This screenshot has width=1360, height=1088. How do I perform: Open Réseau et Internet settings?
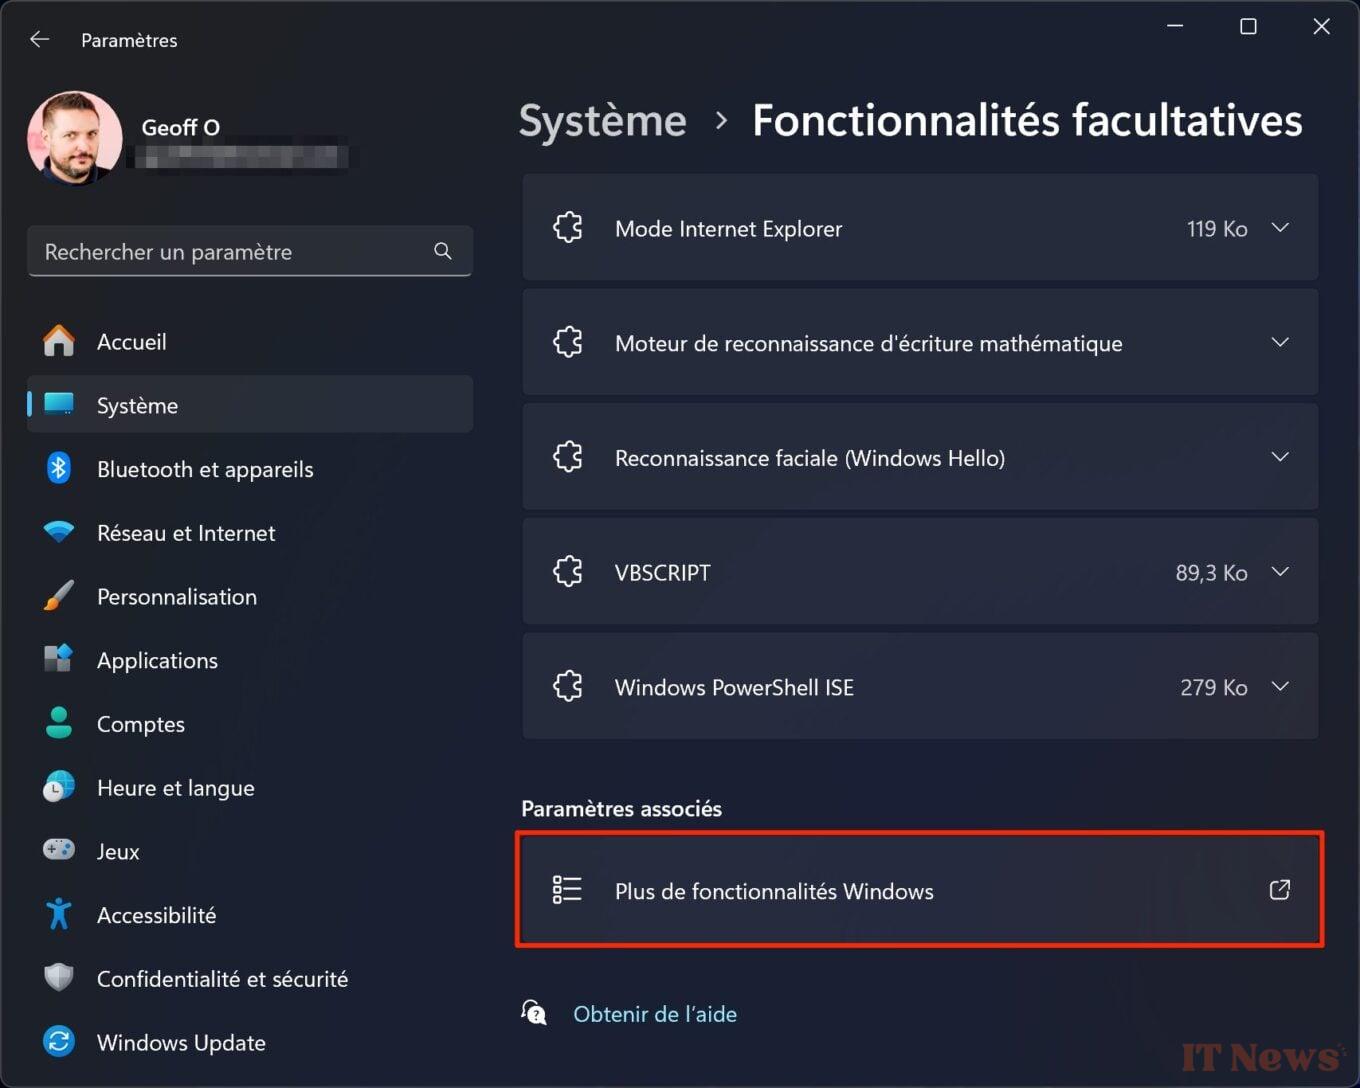coord(185,532)
